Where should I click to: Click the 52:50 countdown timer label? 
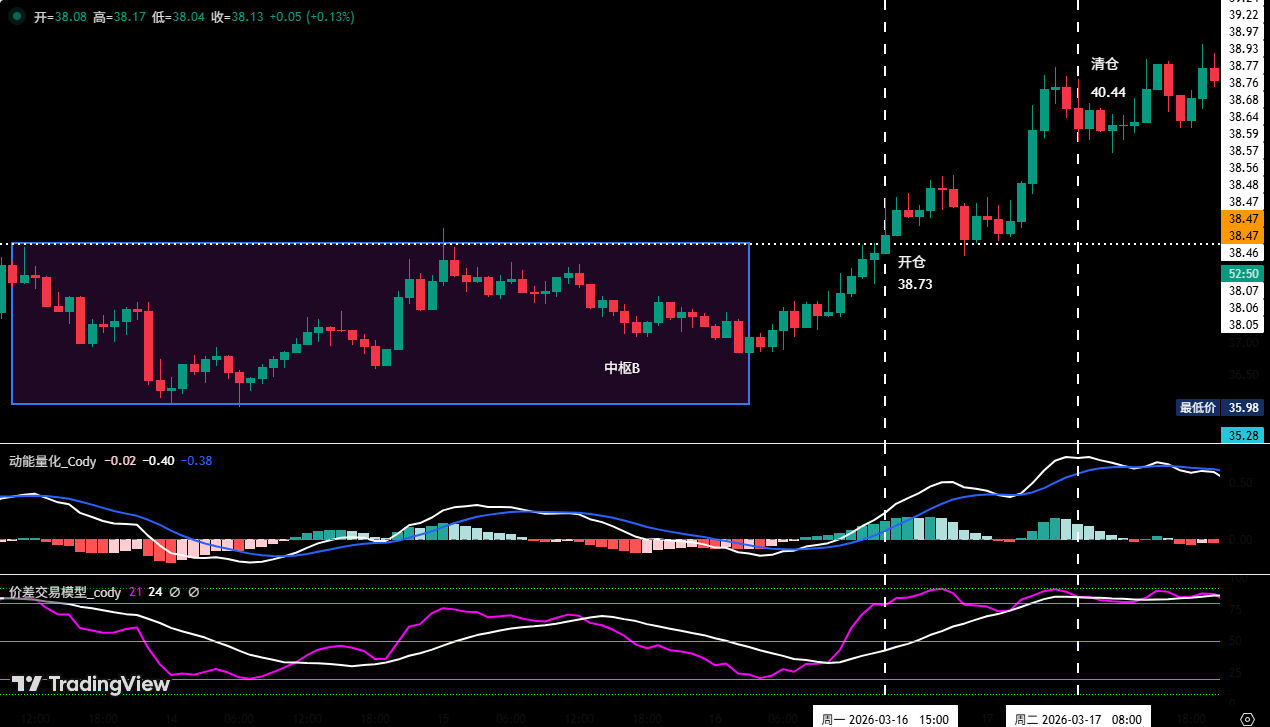1243,273
